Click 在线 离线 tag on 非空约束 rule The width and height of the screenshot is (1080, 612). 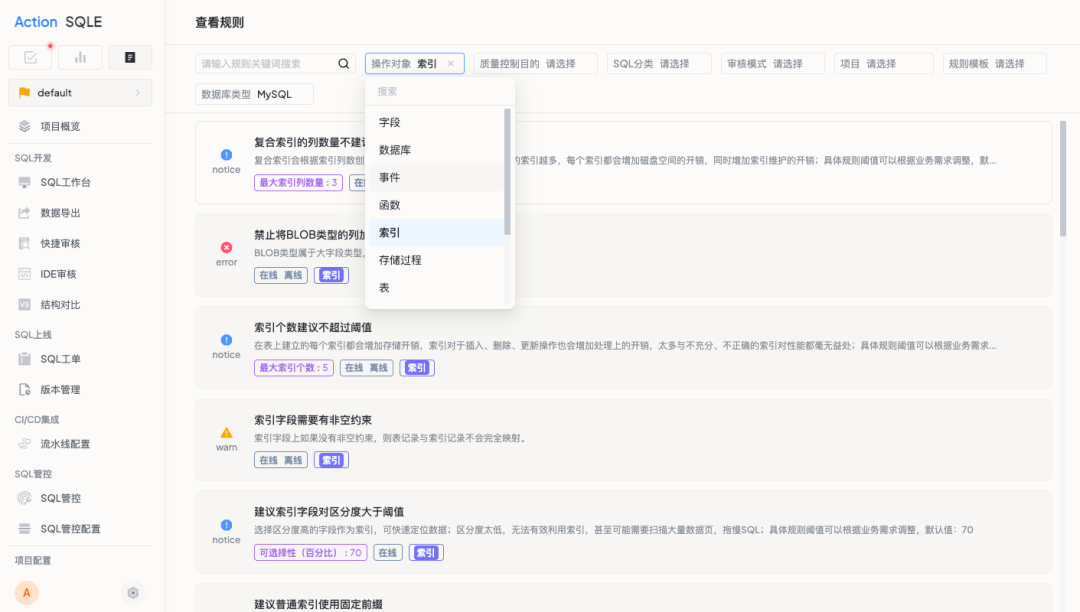[x=281, y=460]
